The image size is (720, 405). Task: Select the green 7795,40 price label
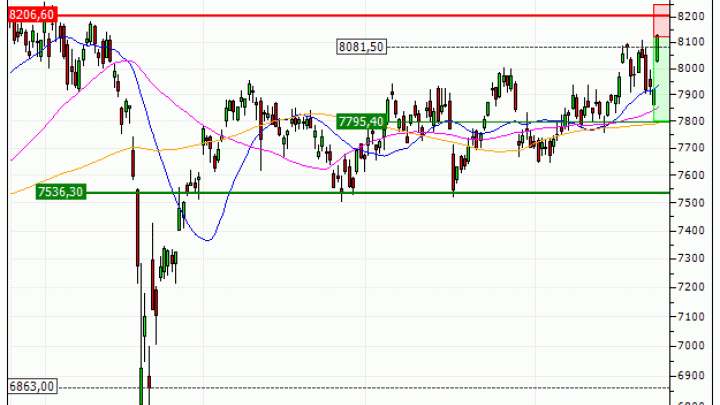pyautogui.click(x=361, y=122)
